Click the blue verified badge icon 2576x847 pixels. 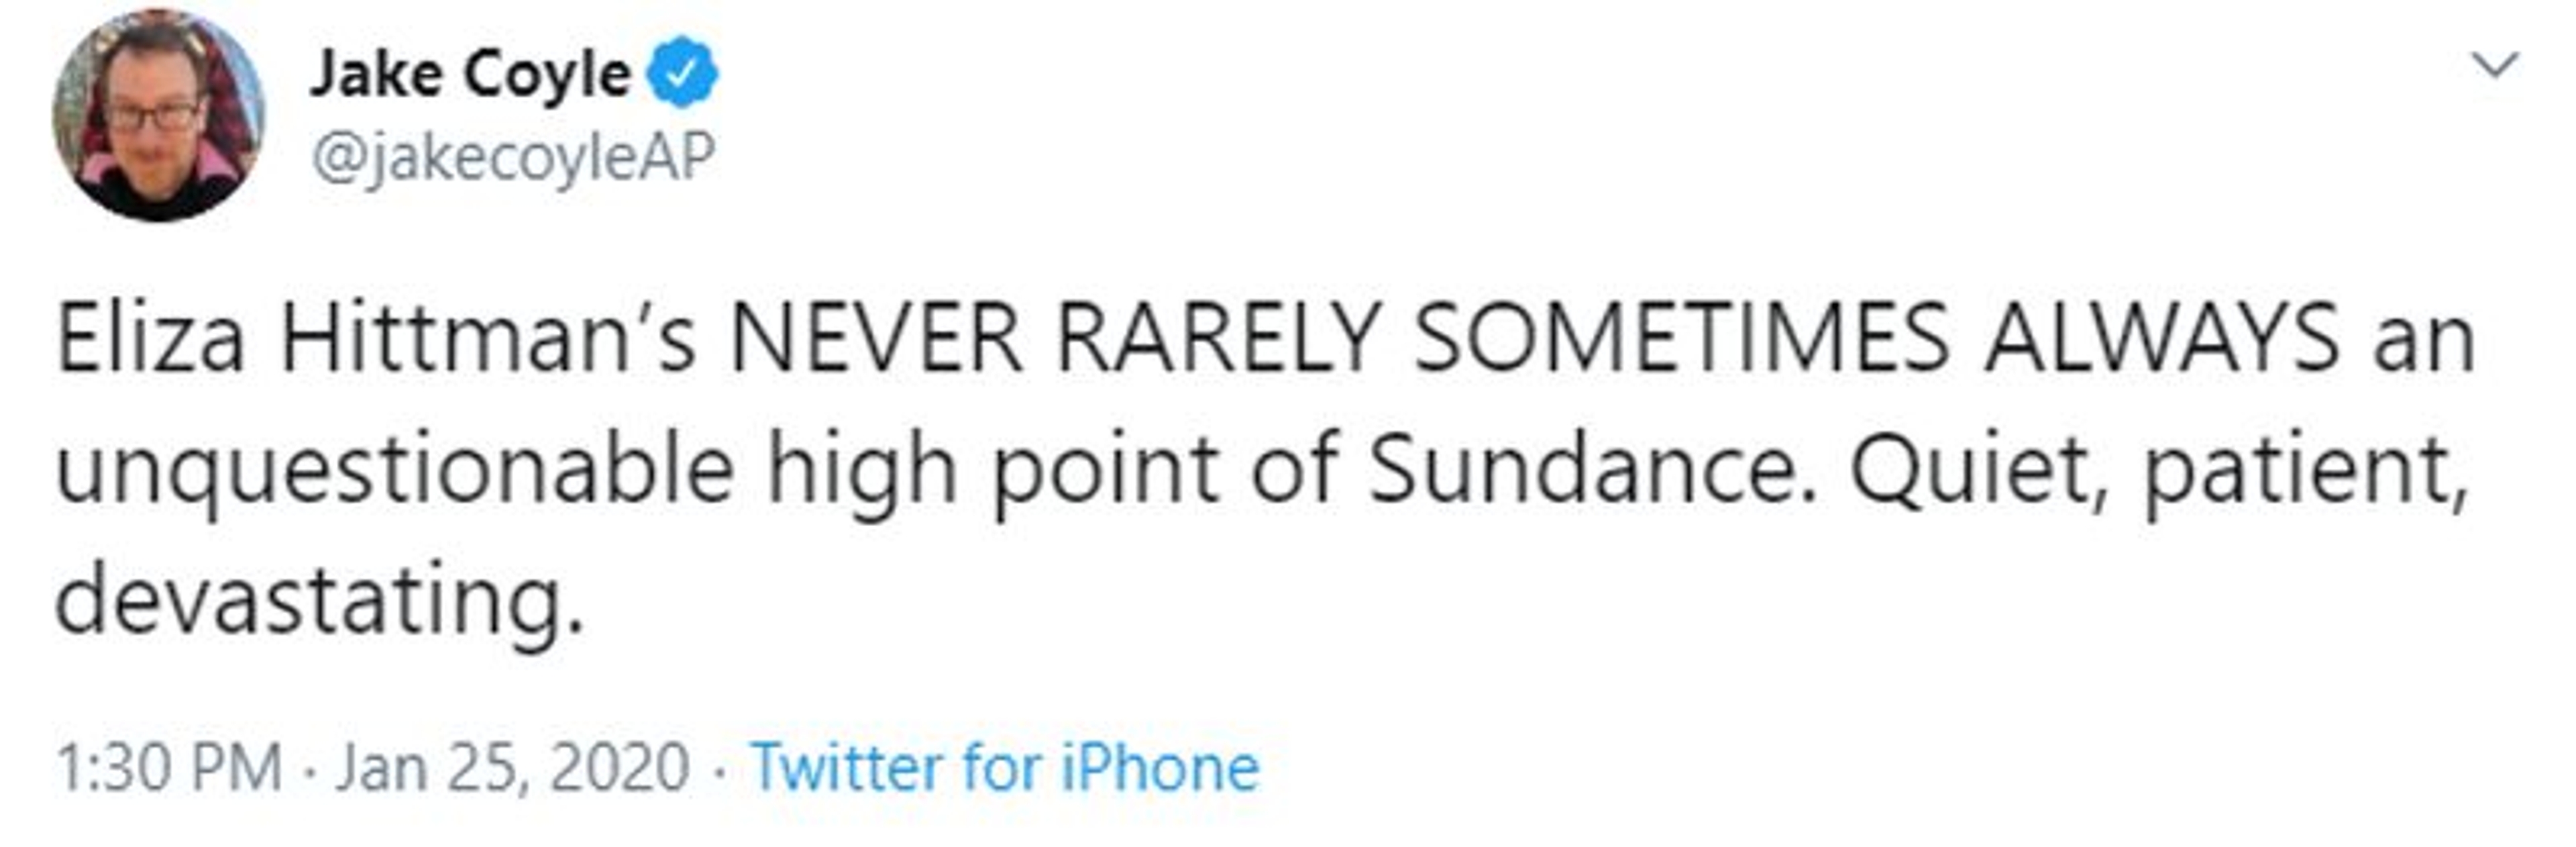pyautogui.click(x=683, y=72)
